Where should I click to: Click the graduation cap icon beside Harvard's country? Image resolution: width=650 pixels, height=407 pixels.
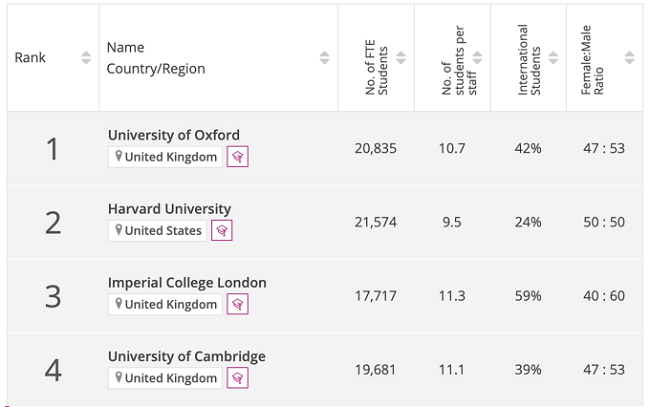click(222, 231)
